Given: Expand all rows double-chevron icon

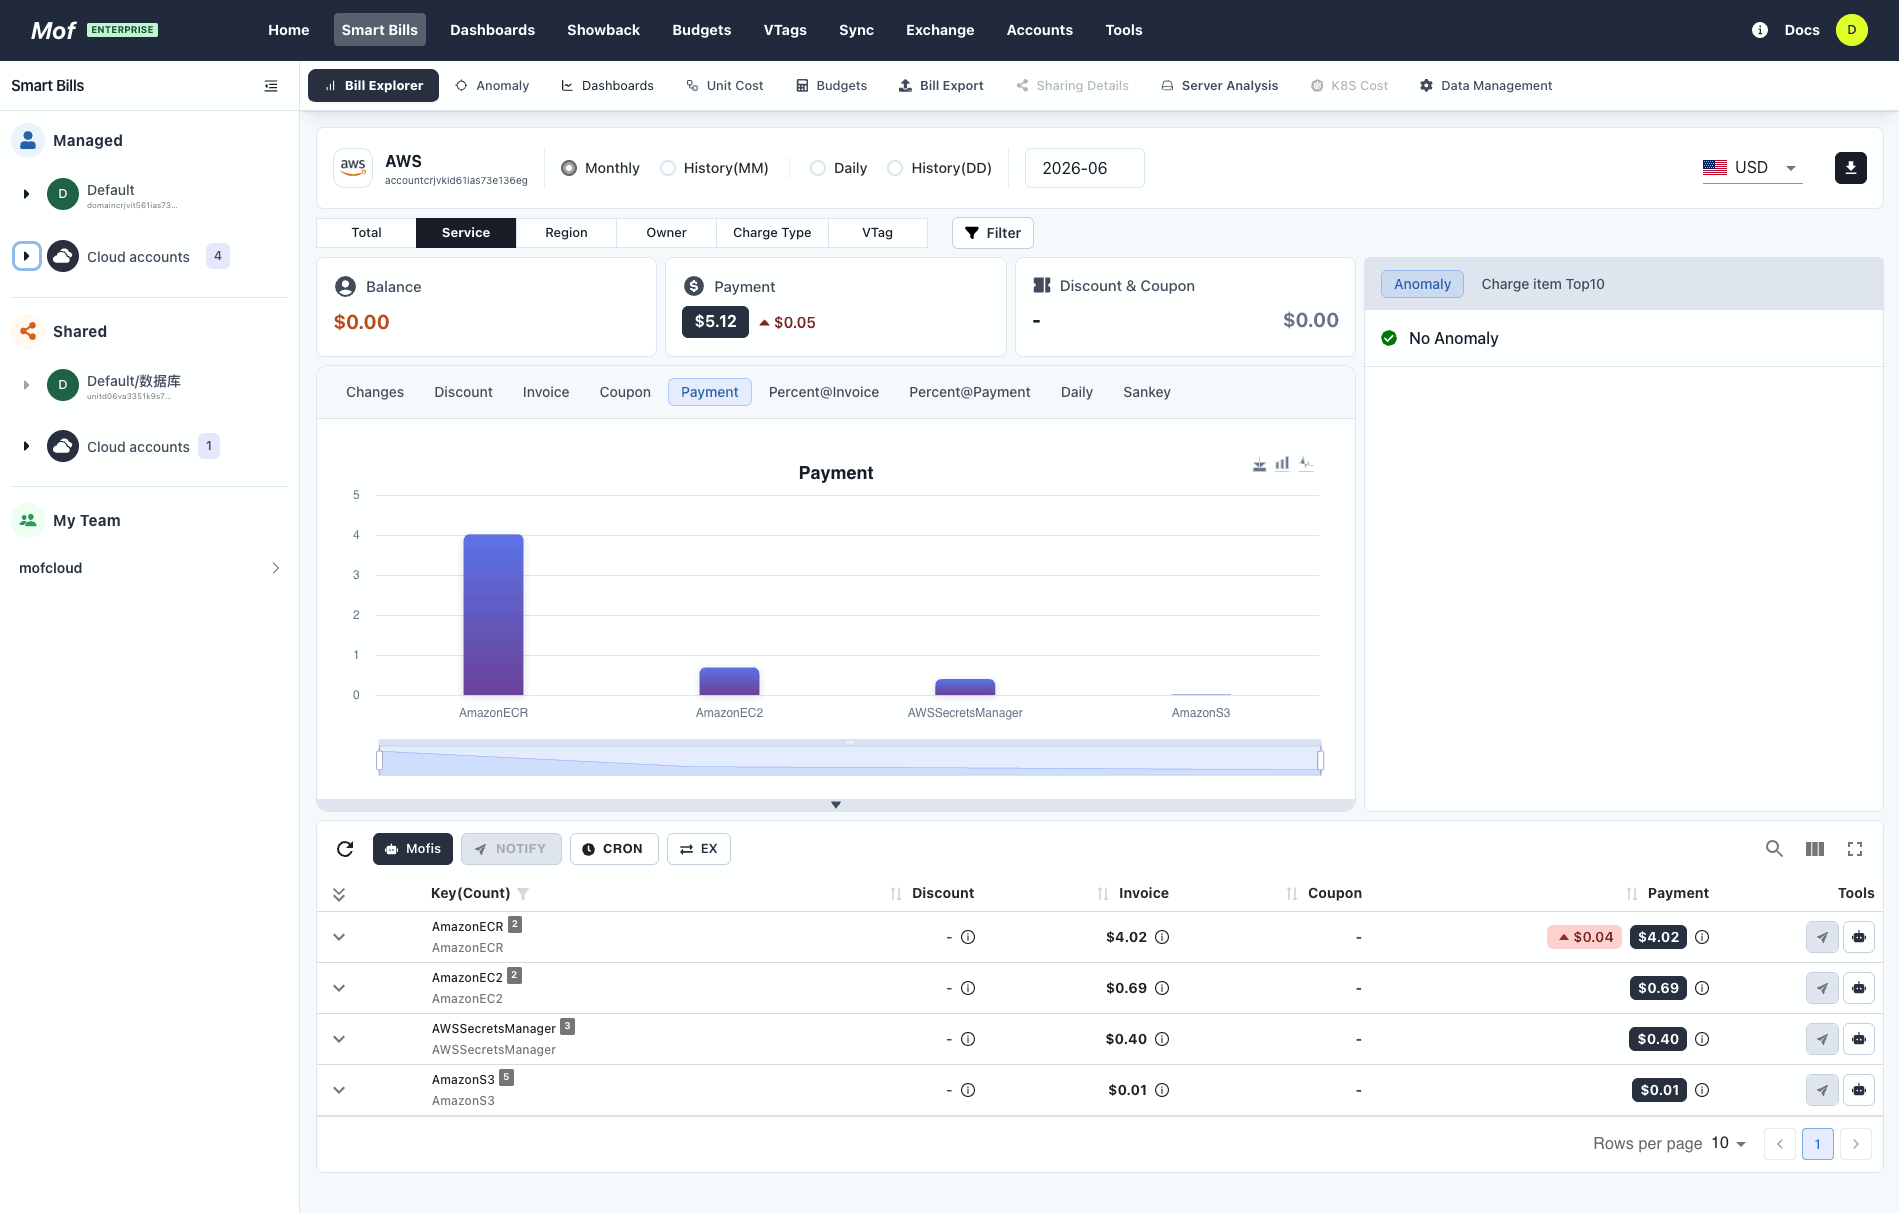Looking at the screenshot, I should [339, 894].
